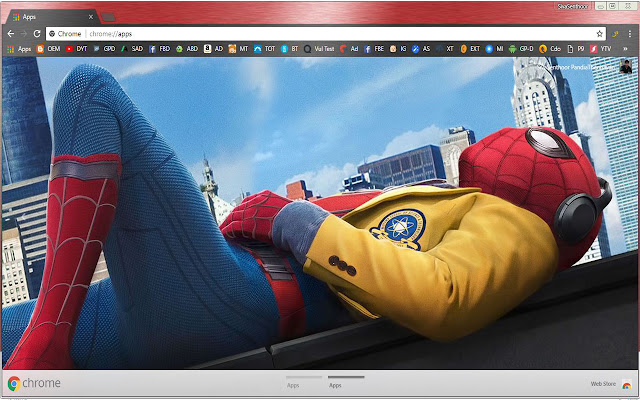Image resolution: width=640 pixels, height=400 pixels.
Task: Open the MI bookmark
Action: point(494,49)
